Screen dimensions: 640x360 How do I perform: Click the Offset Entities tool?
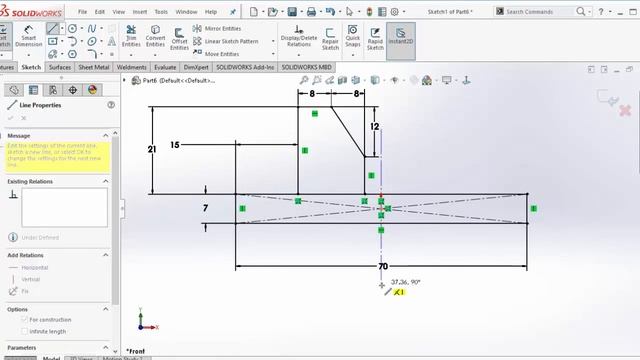pyautogui.click(x=179, y=39)
